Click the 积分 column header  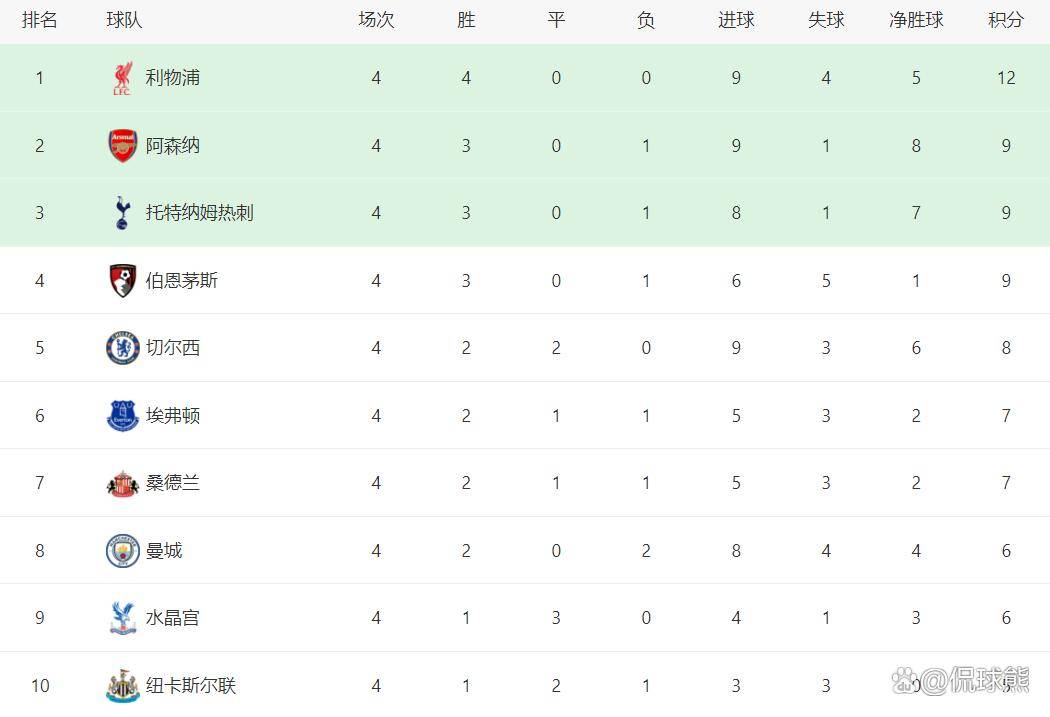pos(1006,20)
